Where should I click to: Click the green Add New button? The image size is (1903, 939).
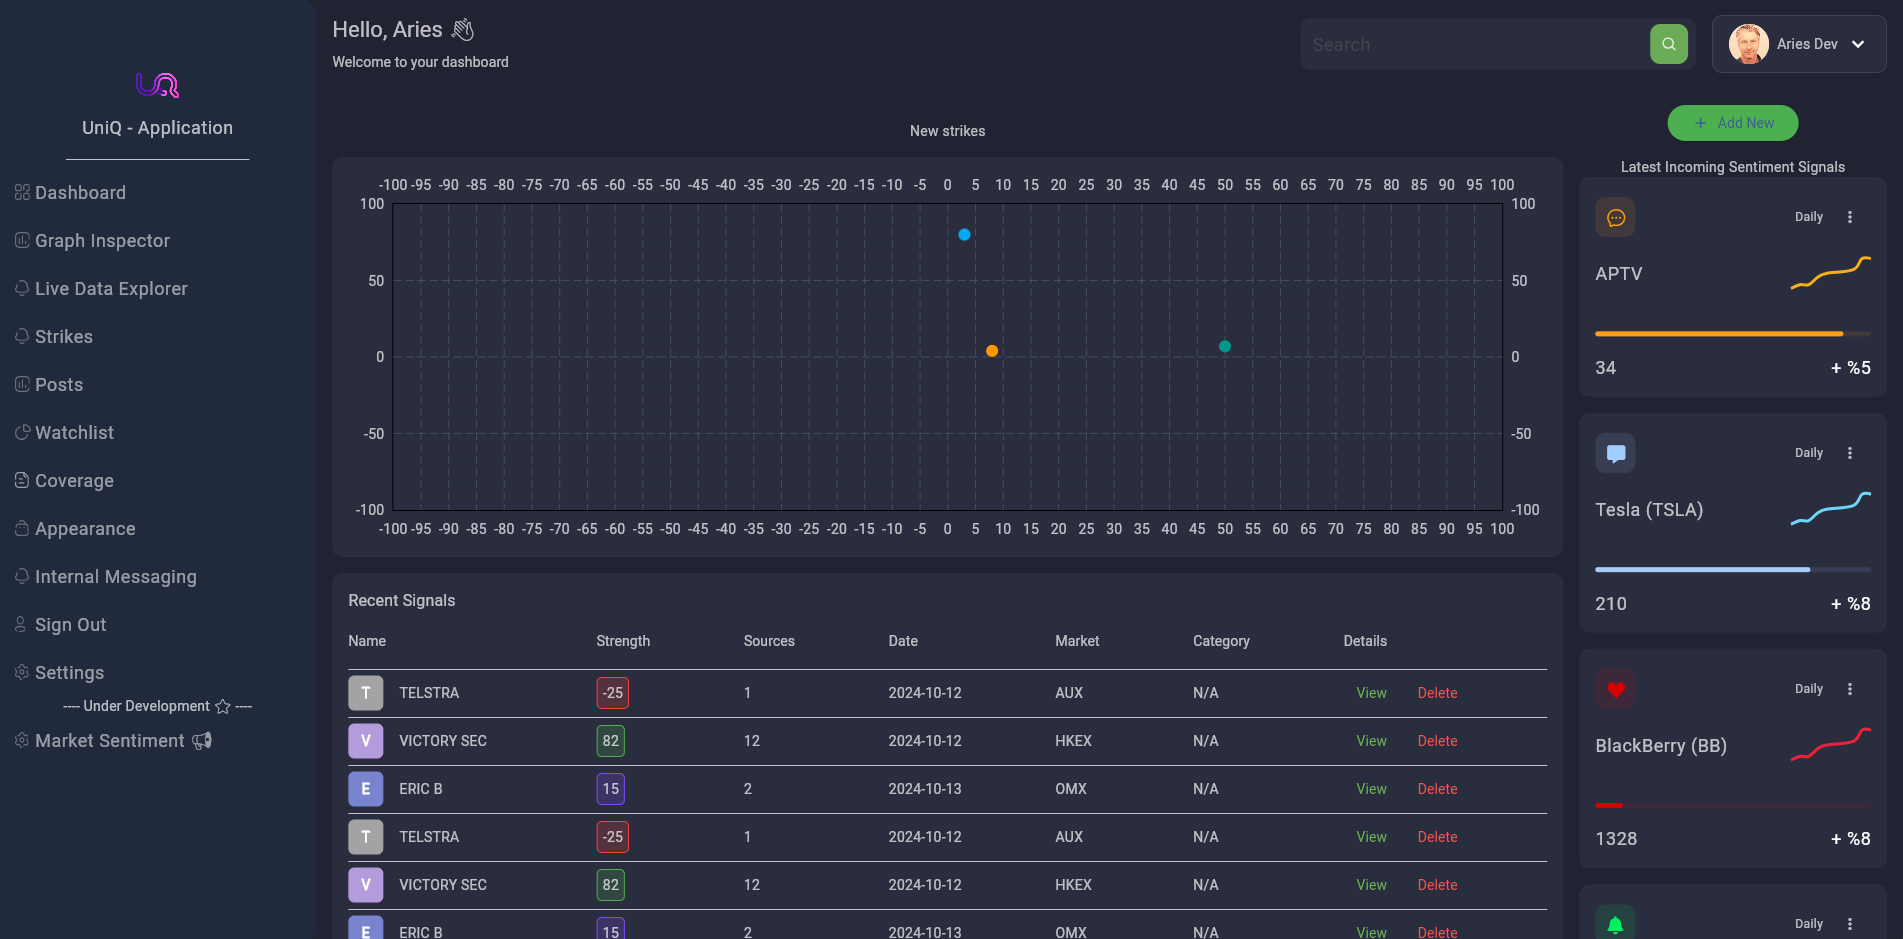coord(1733,123)
